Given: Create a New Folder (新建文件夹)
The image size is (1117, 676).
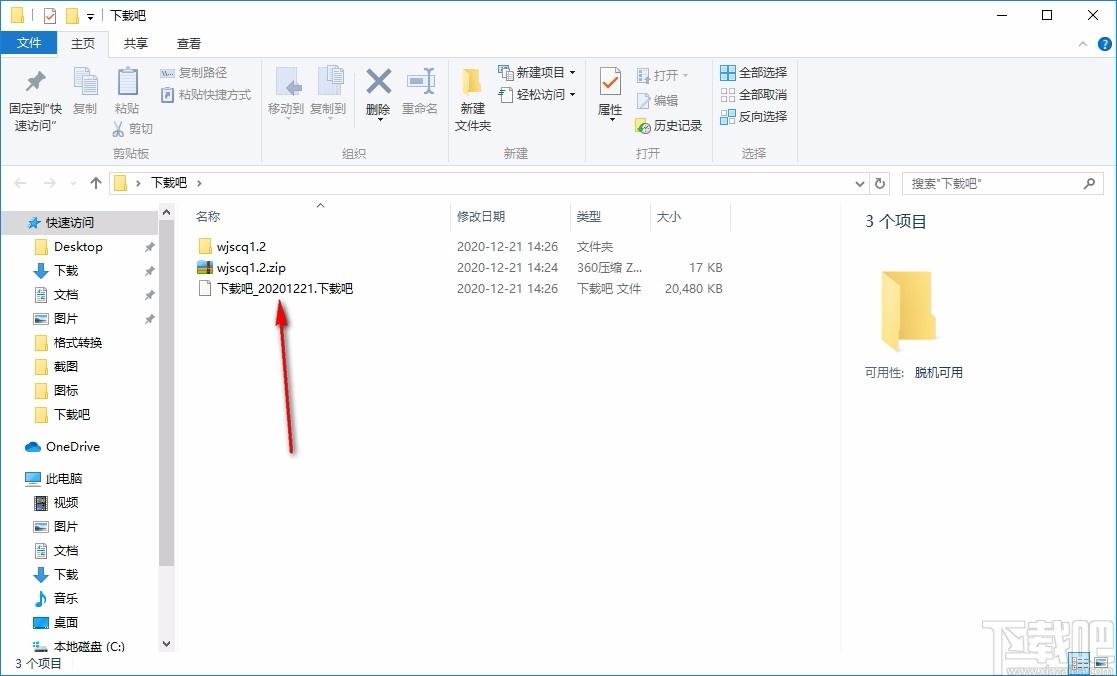Looking at the screenshot, I should tap(473, 99).
